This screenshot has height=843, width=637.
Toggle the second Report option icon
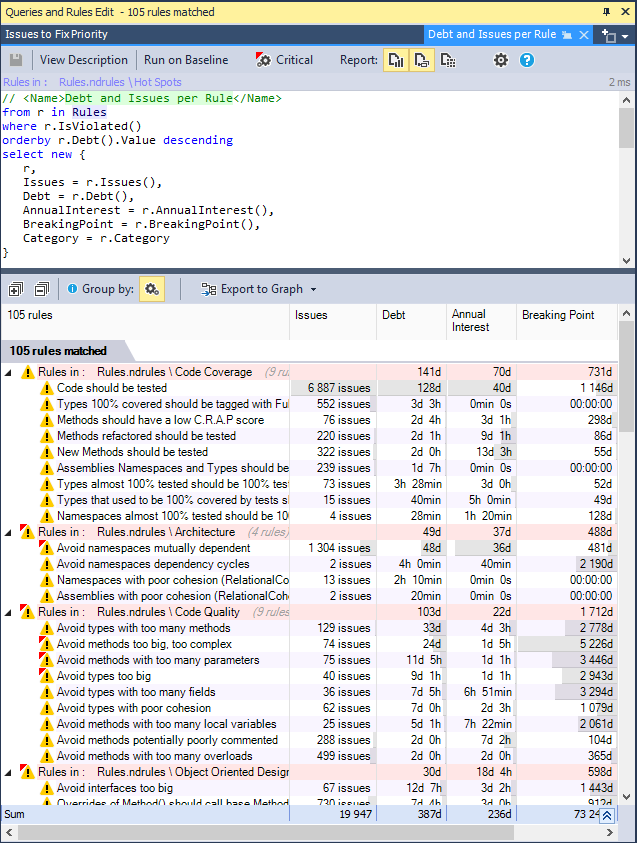422,60
